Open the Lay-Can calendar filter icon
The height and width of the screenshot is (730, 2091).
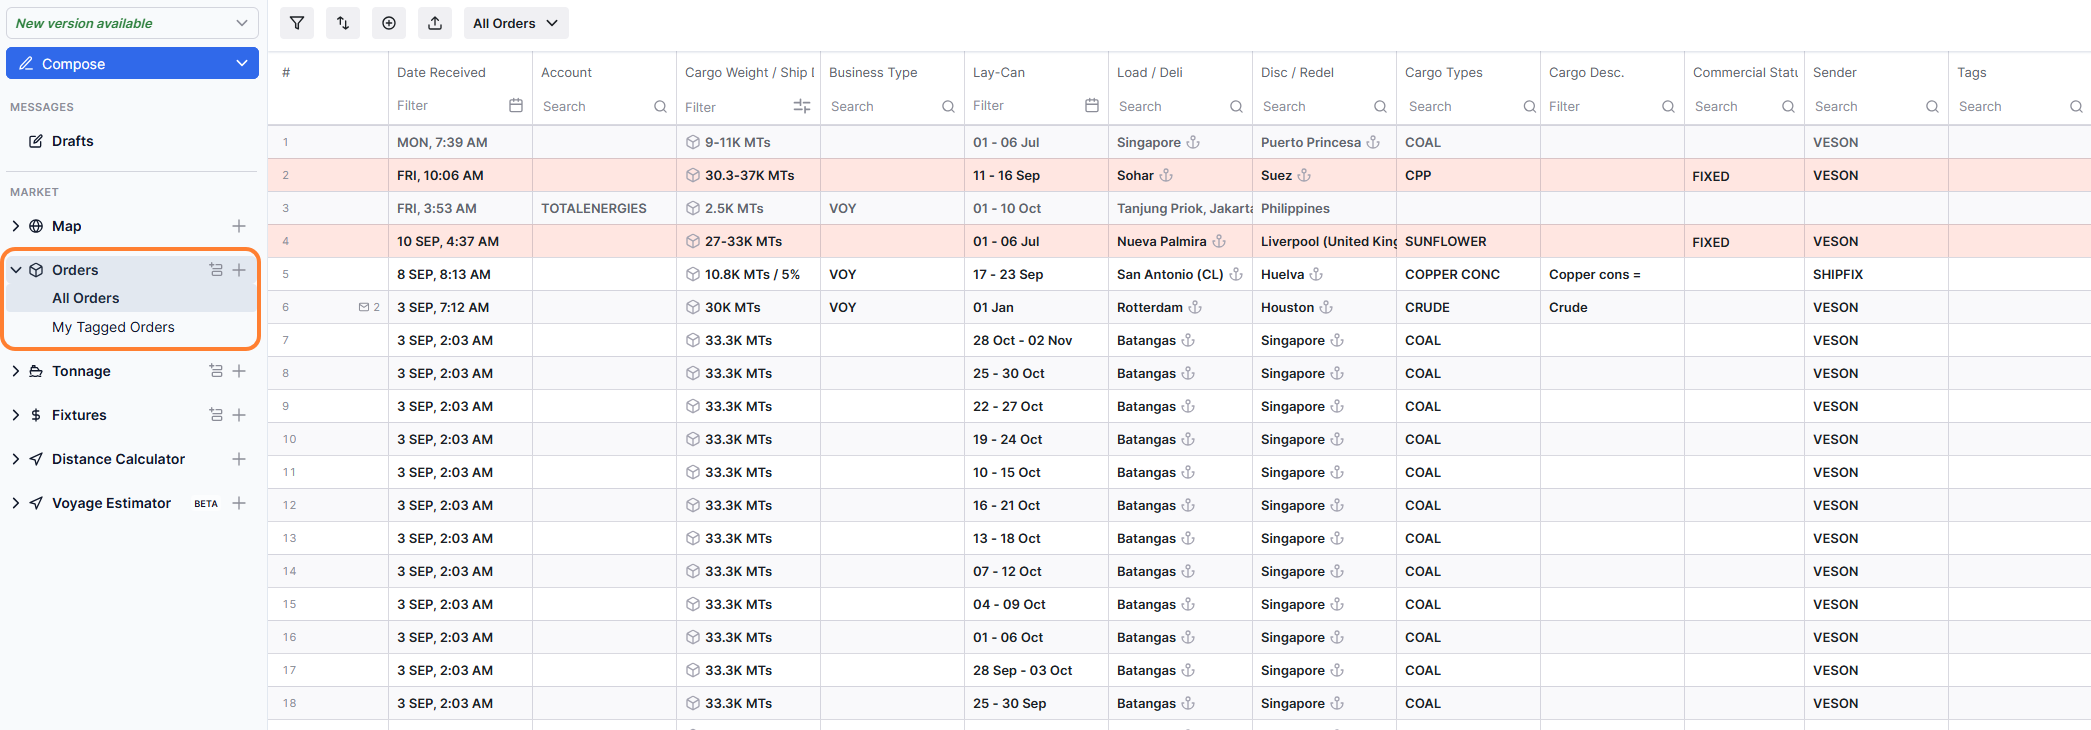[1092, 106]
